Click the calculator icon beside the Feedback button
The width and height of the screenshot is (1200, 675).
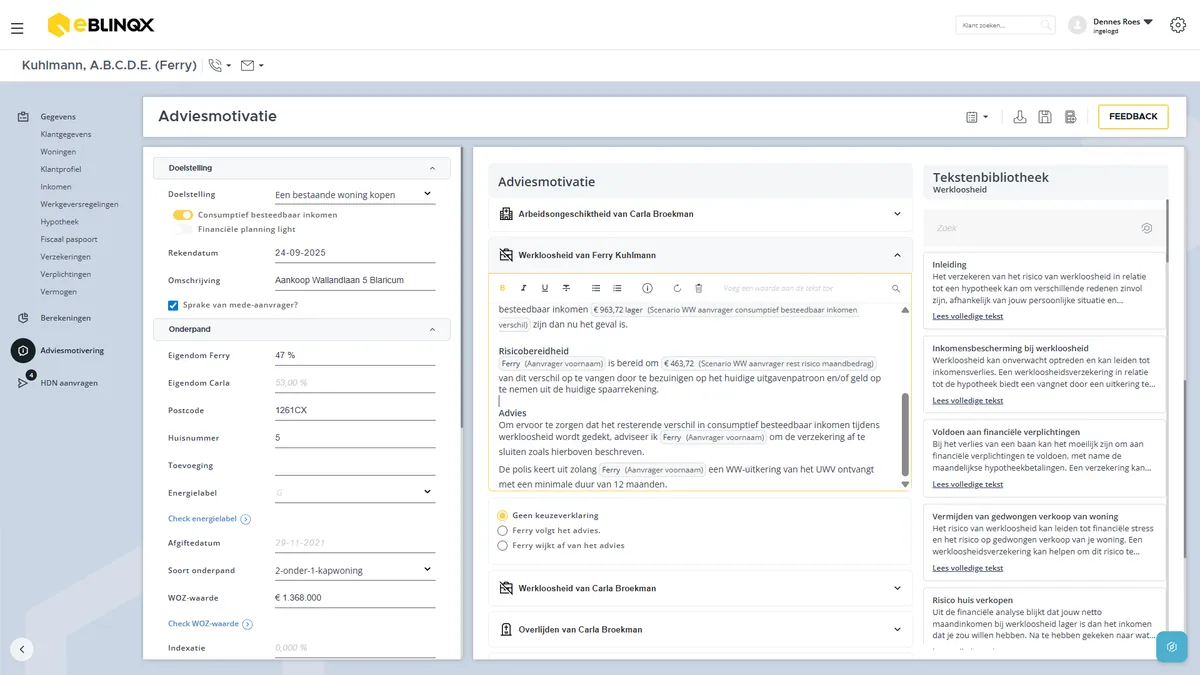coord(1070,117)
